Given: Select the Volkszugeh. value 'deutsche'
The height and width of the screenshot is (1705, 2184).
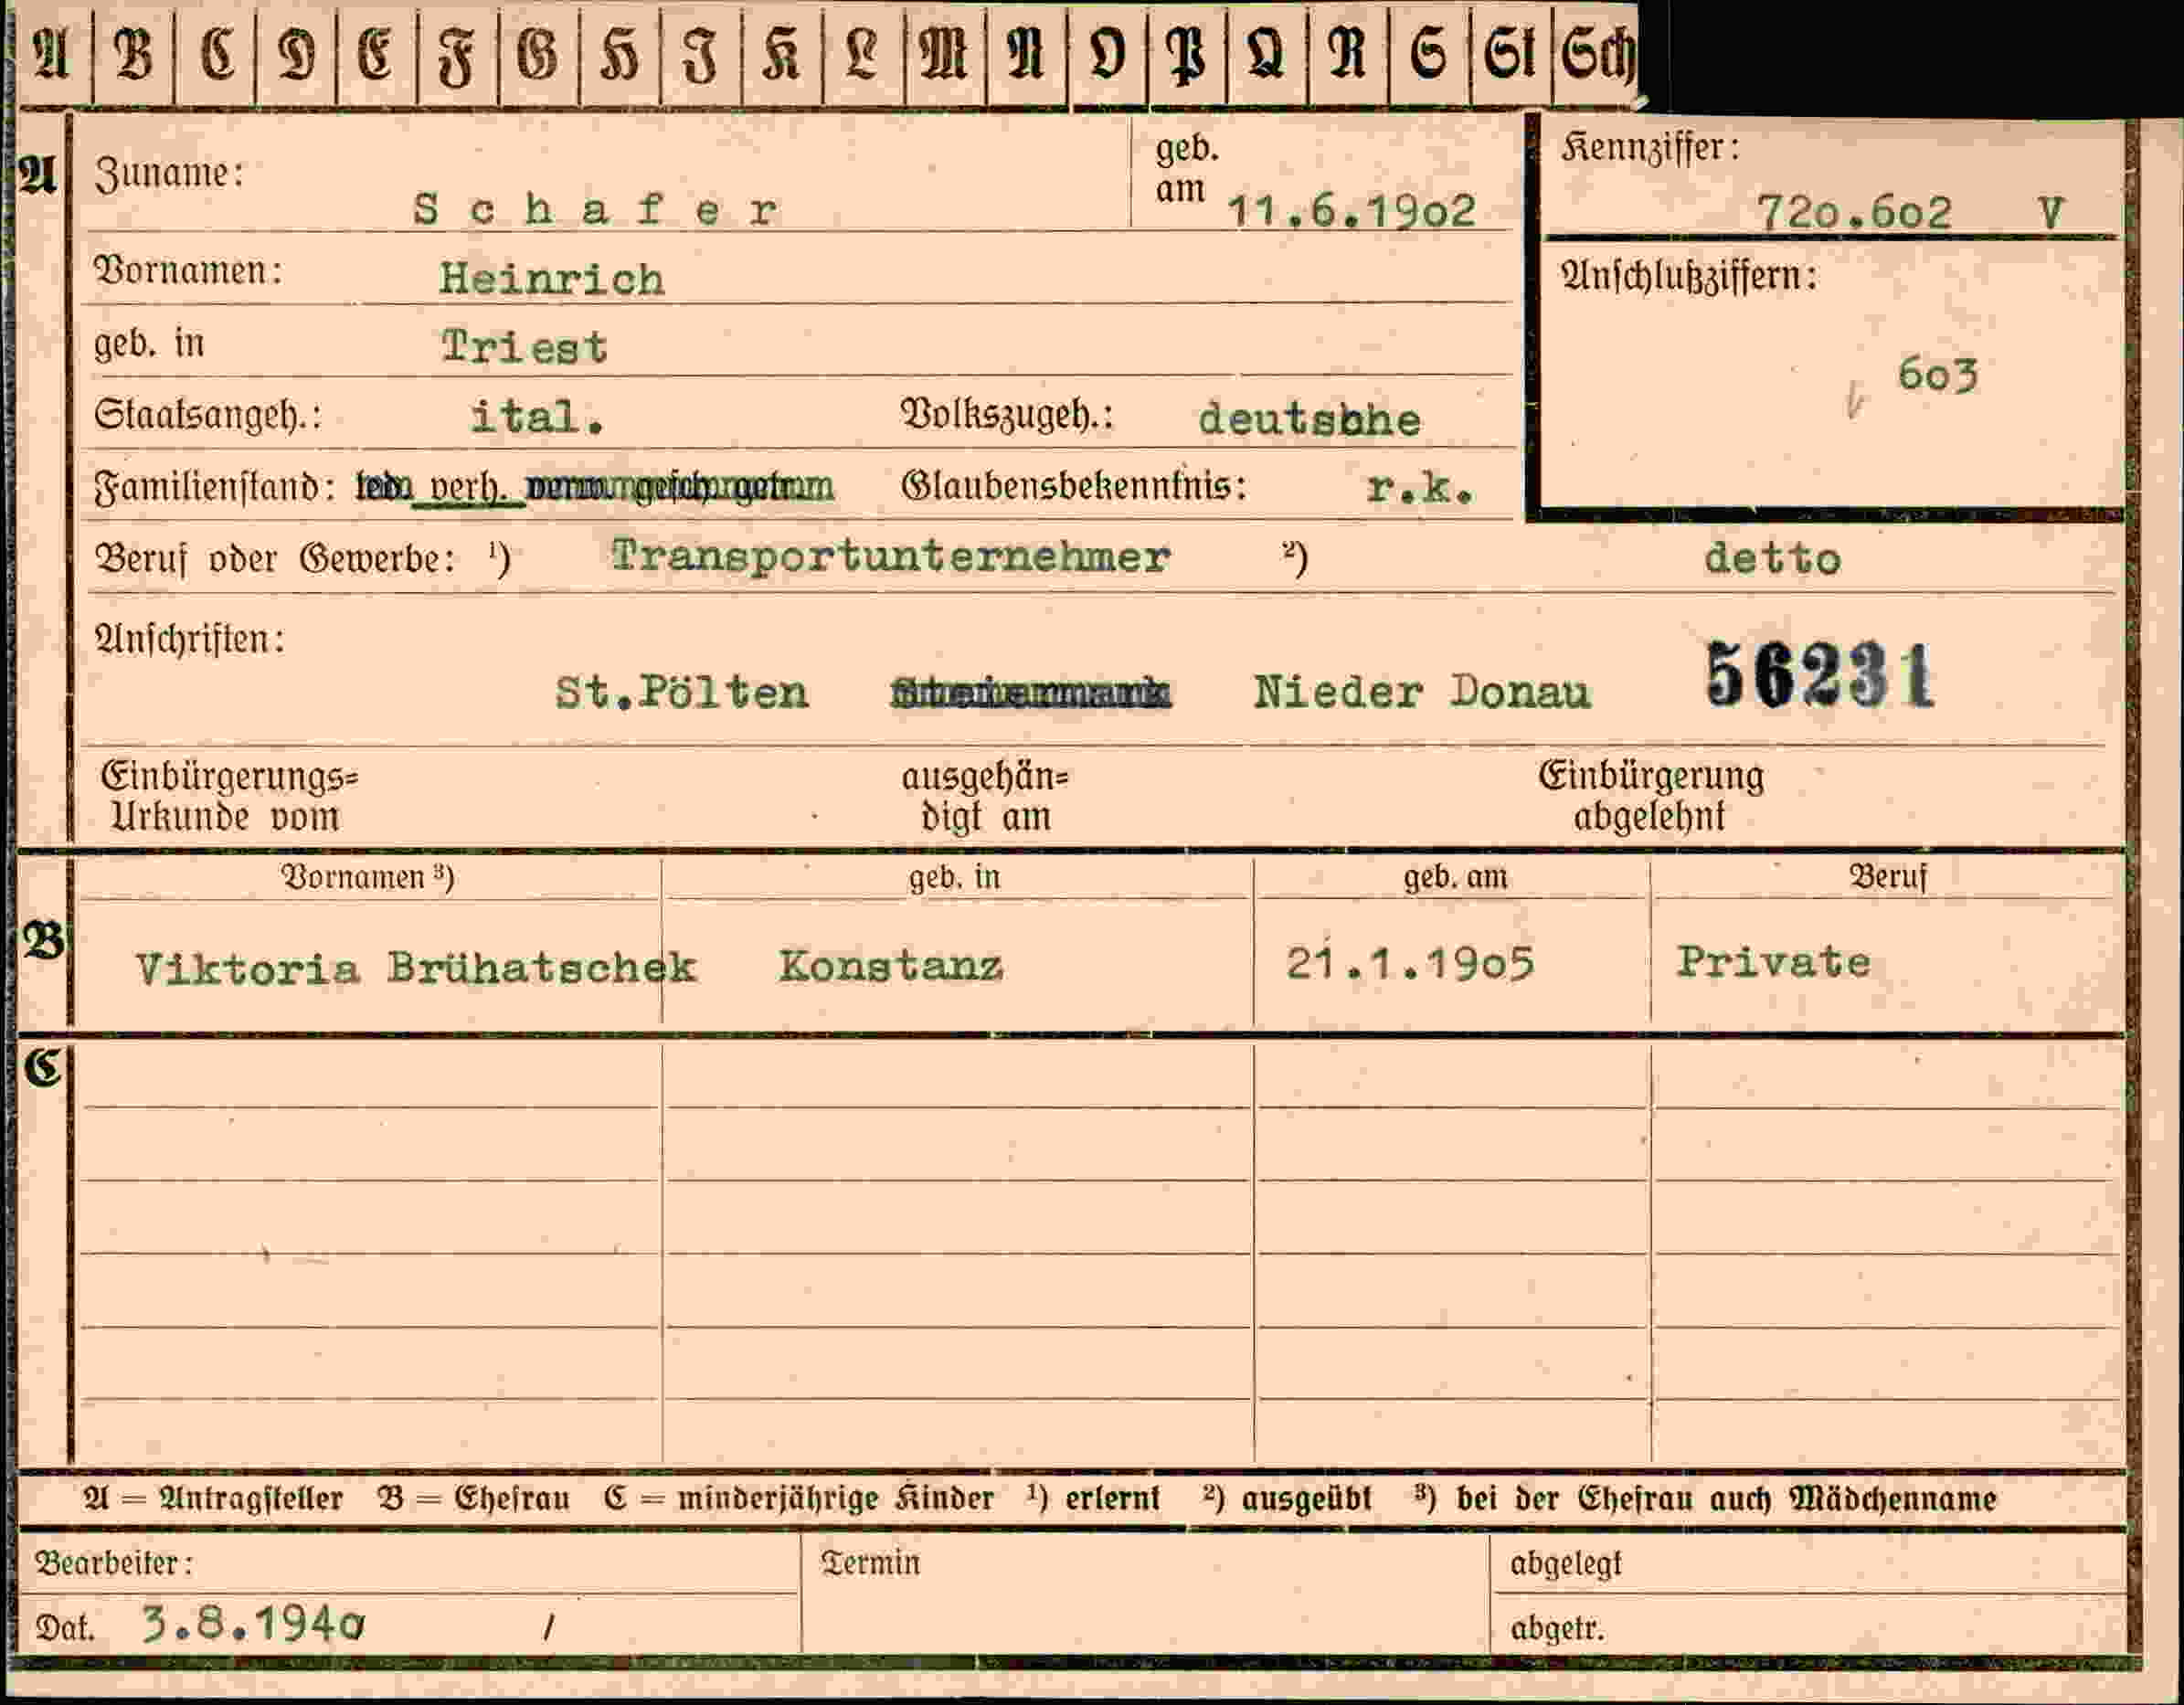Looking at the screenshot, I should [1310, 419].
